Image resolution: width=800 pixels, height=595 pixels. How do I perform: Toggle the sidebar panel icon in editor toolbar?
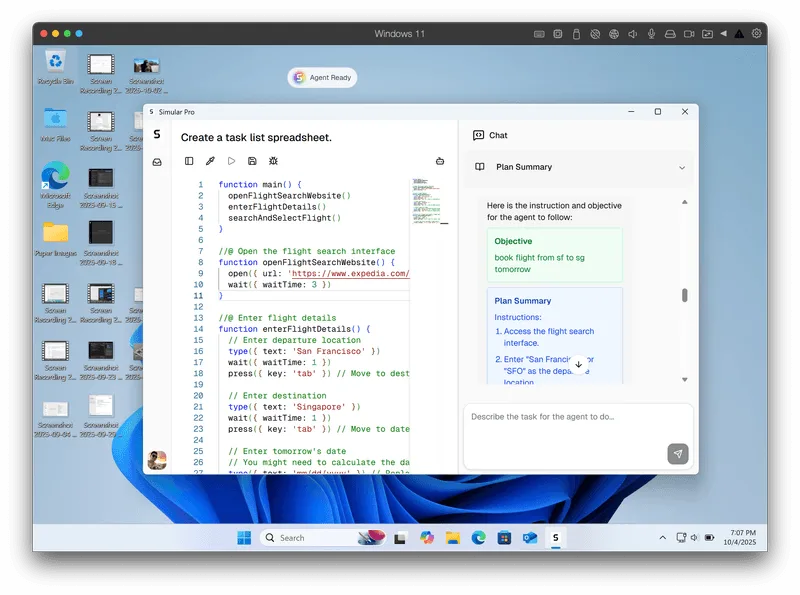189,161
